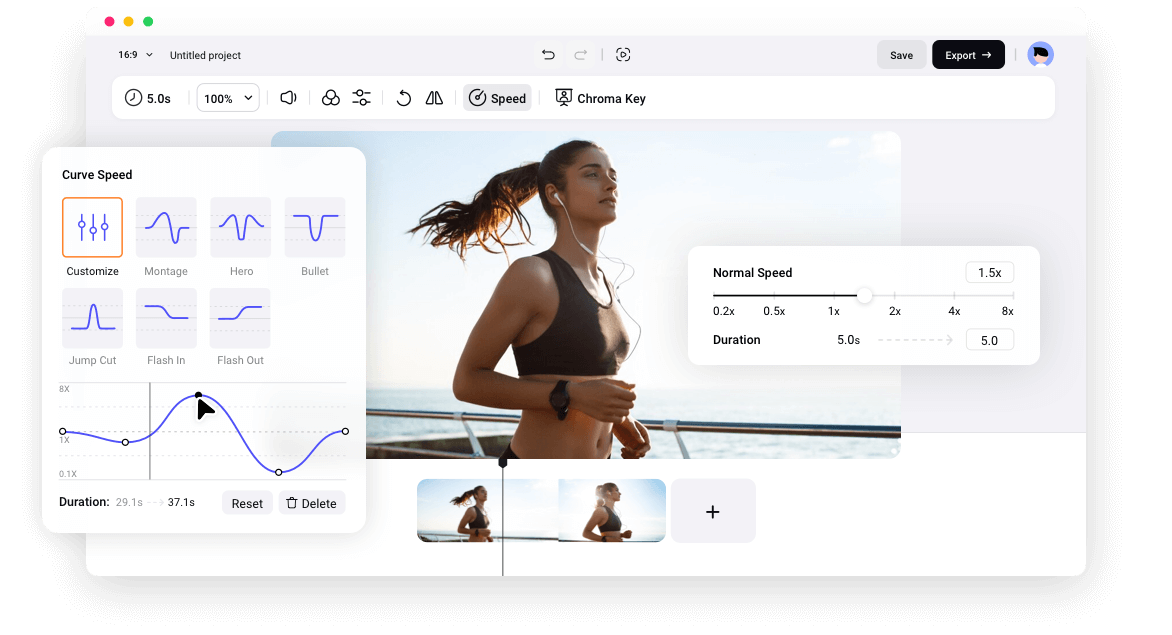Open the 100% zoom dropdown
The height and width of the screenshot is (635, 1172).
pyautogui.click(x=228, y=98)
